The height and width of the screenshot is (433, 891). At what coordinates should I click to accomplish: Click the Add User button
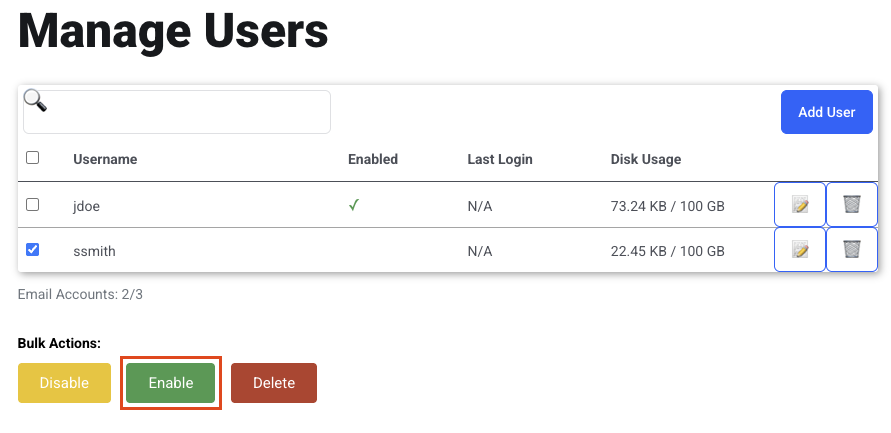[826, 112]
